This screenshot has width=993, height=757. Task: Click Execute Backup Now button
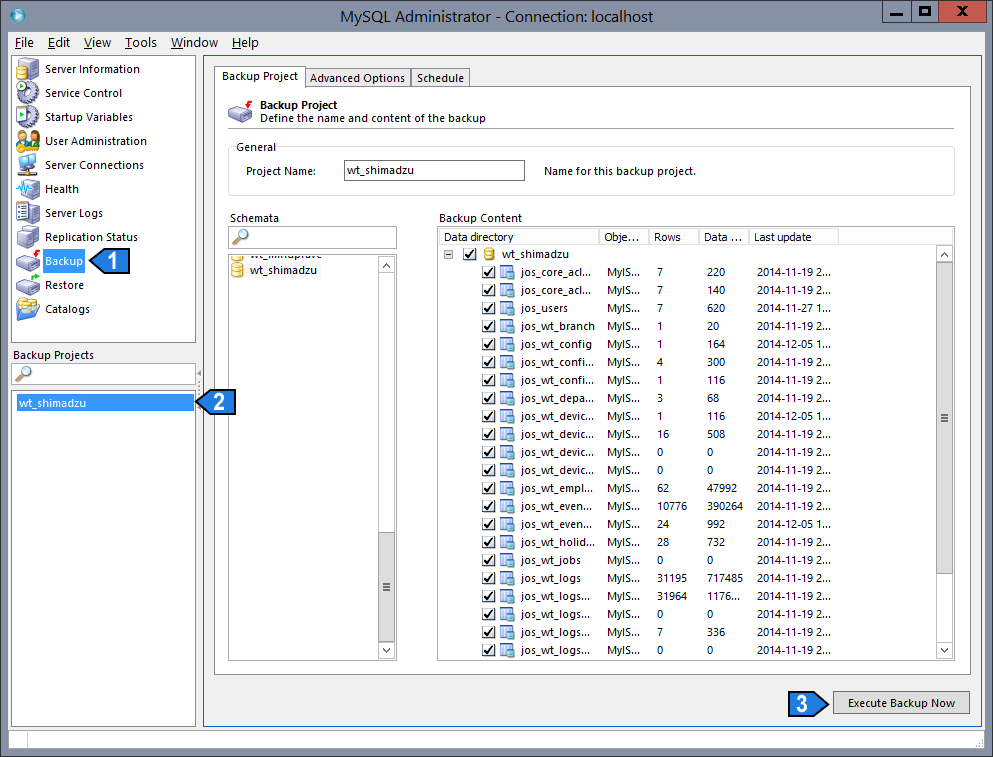pos(901,703)
